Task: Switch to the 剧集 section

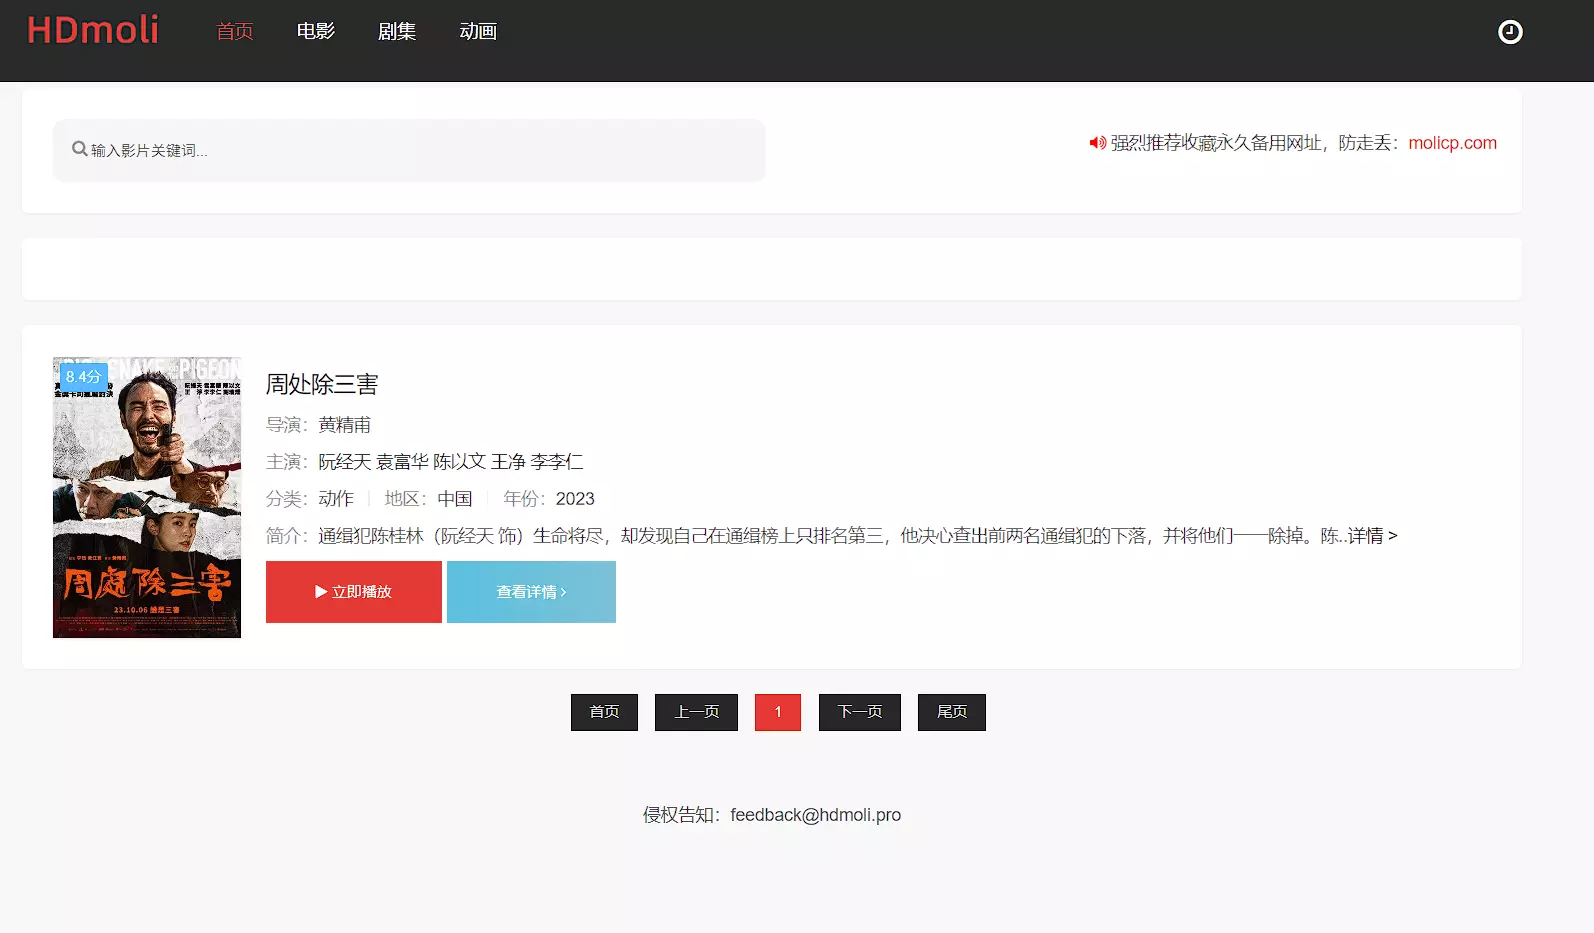Action: [396, 31]
